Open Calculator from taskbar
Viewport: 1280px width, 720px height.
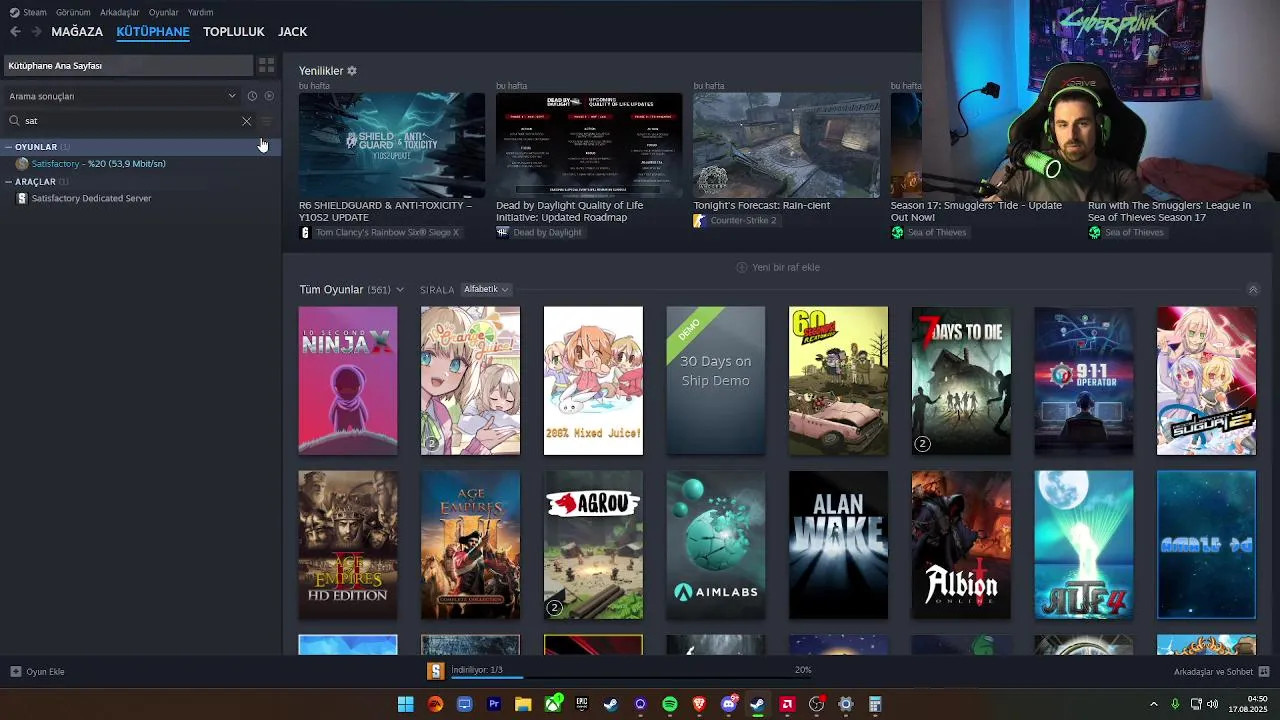(875, 705)
